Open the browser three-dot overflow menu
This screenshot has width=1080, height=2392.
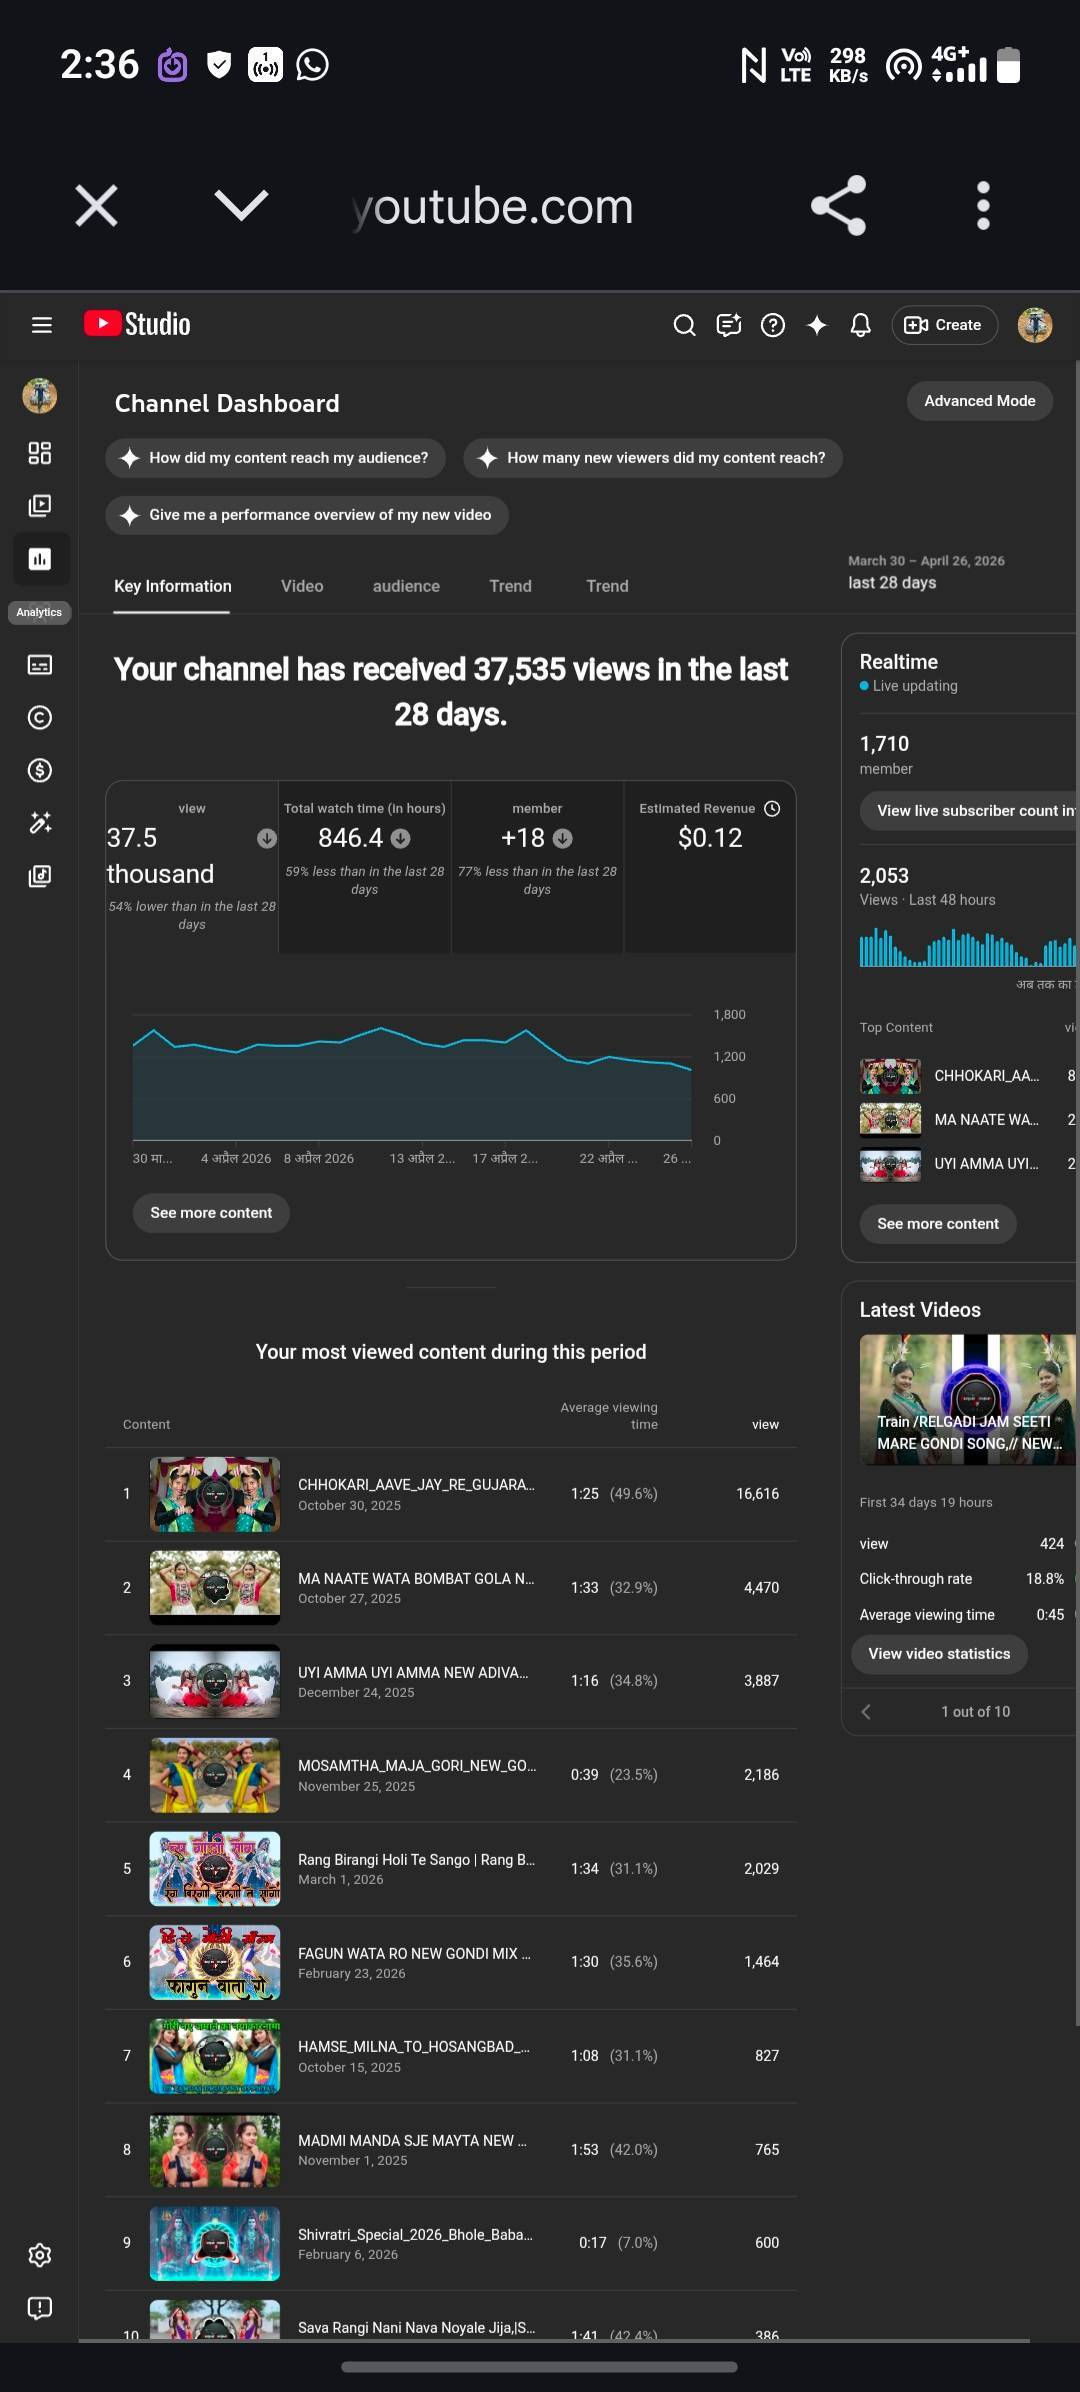pyautogui.click(x=983, y=206)
